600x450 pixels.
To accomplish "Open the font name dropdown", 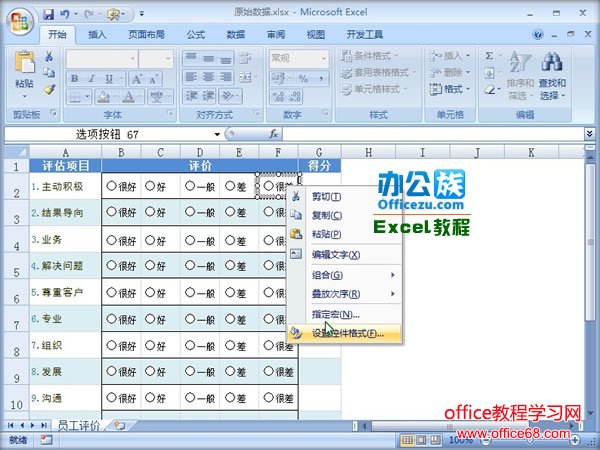I will (132, 59).
